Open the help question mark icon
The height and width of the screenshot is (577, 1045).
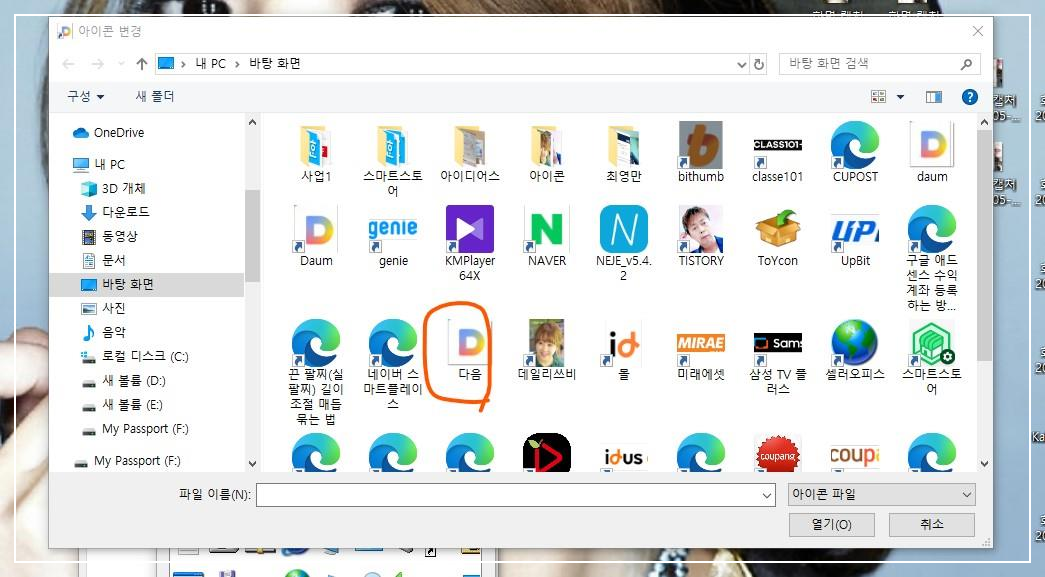tap(969, 97)
